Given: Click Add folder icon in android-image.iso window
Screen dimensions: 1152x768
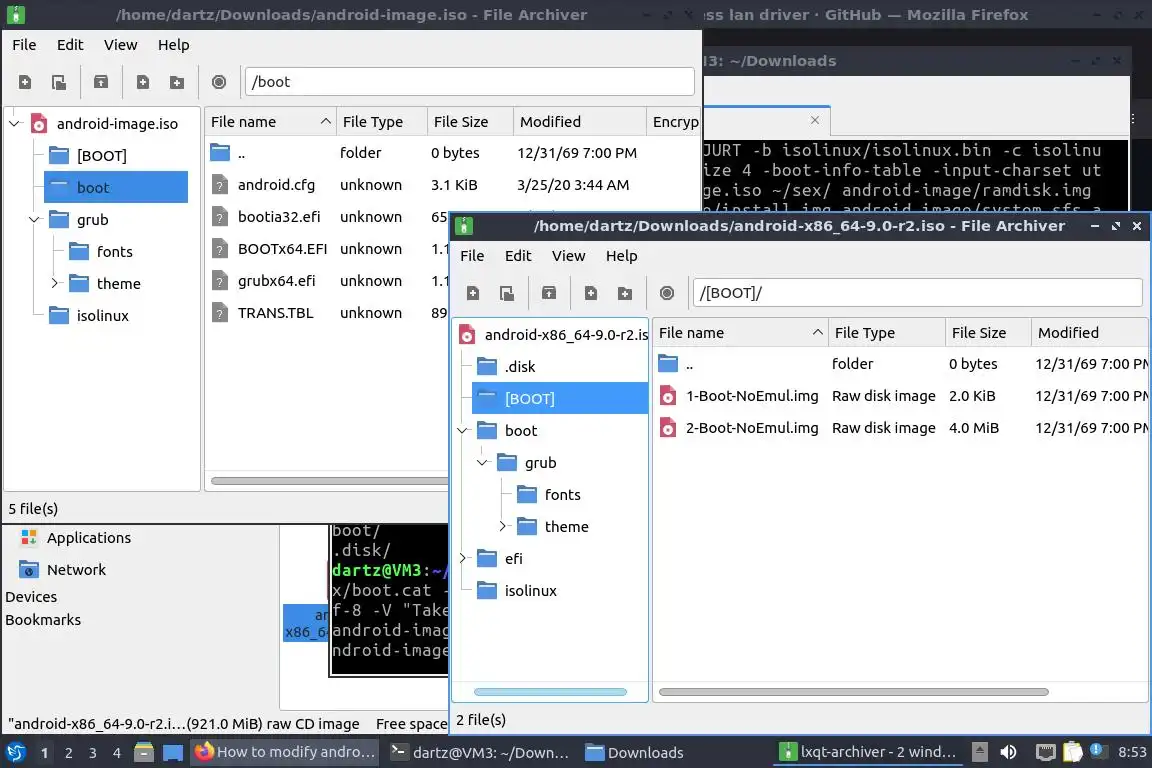Looking at the screenshot, I should [177, 82].
